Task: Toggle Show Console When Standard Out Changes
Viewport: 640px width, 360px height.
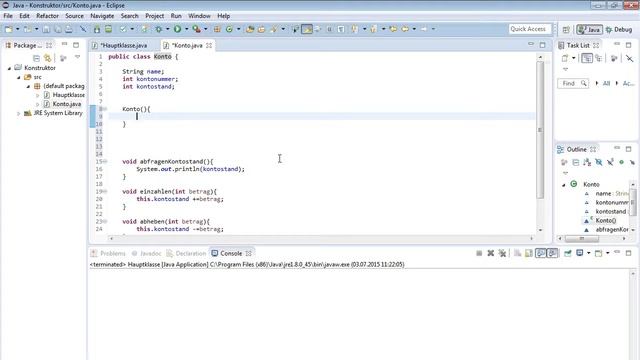Action: tap(540, 253)
